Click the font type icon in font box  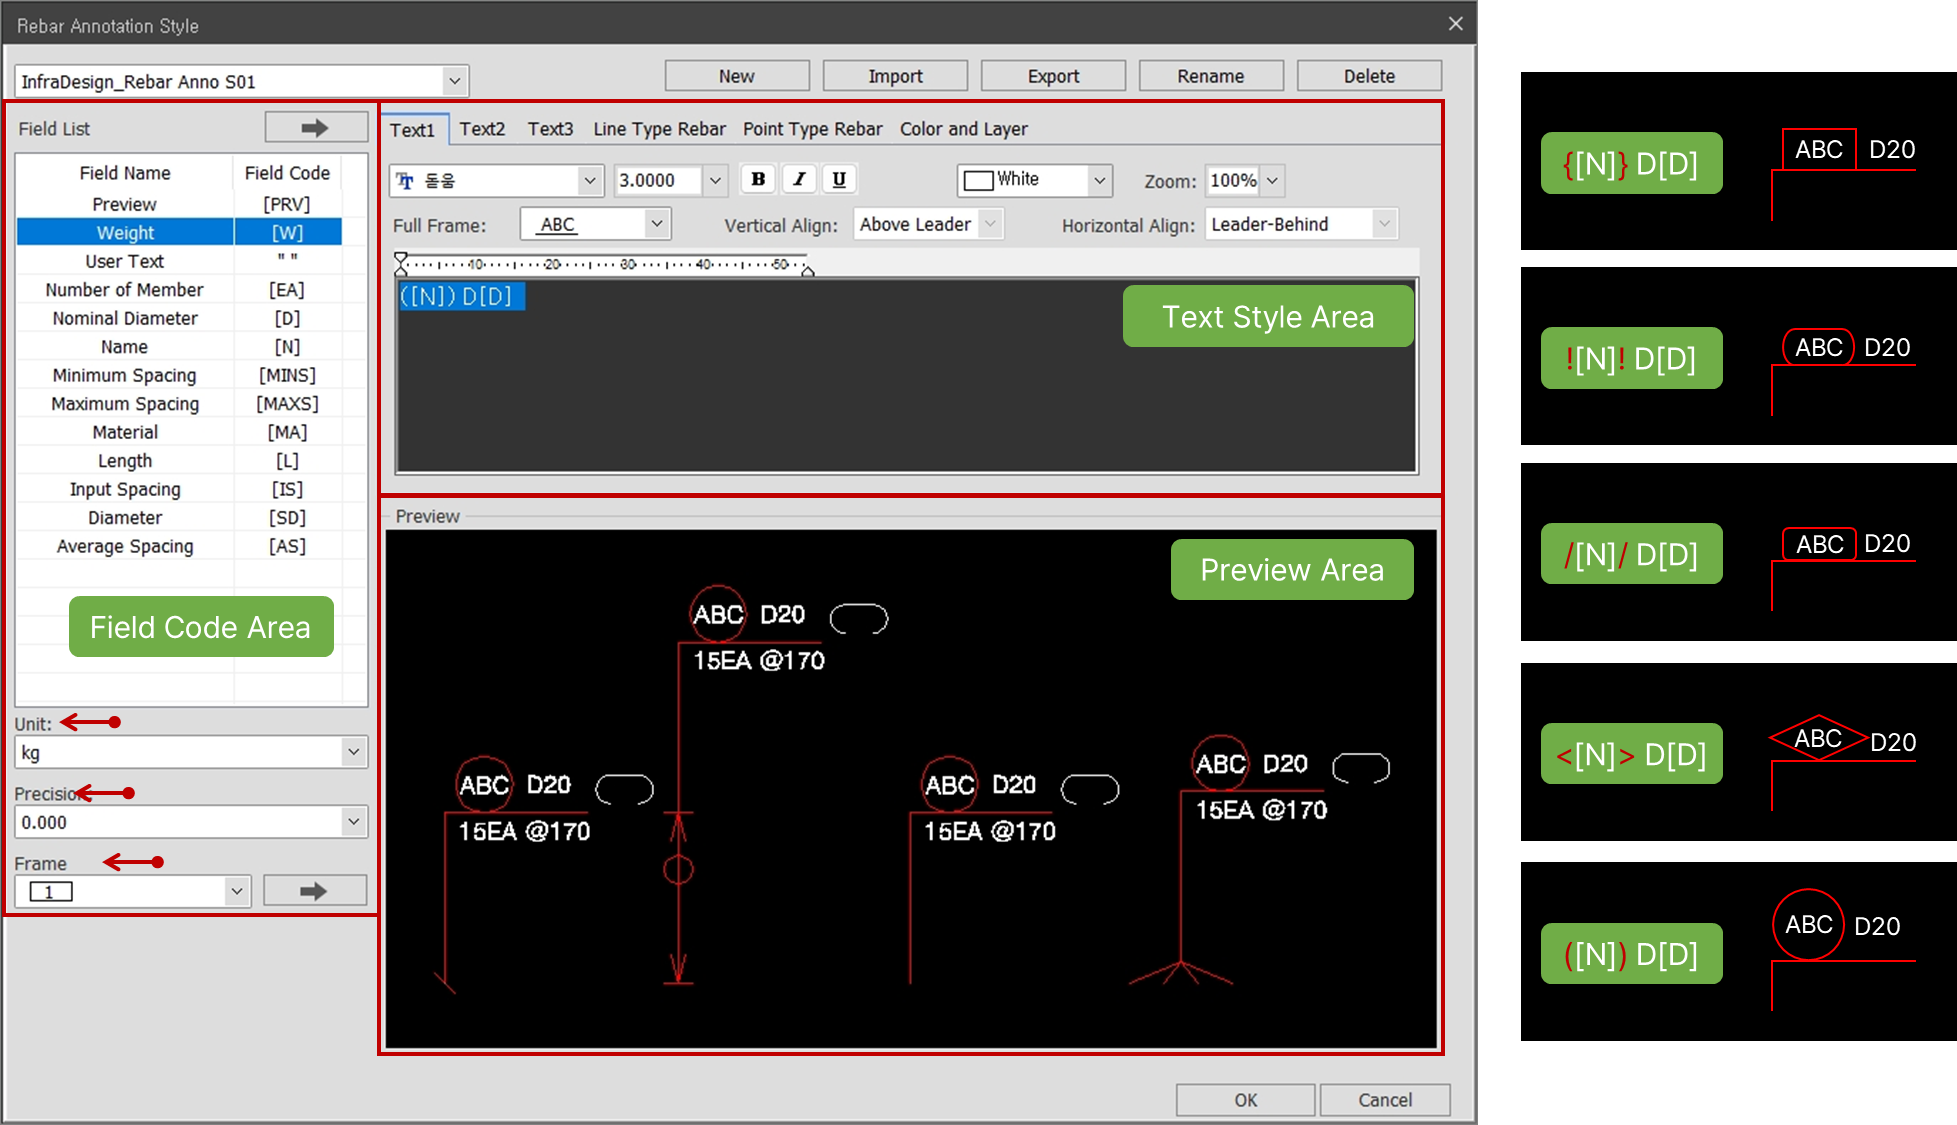tap(405, 181)
